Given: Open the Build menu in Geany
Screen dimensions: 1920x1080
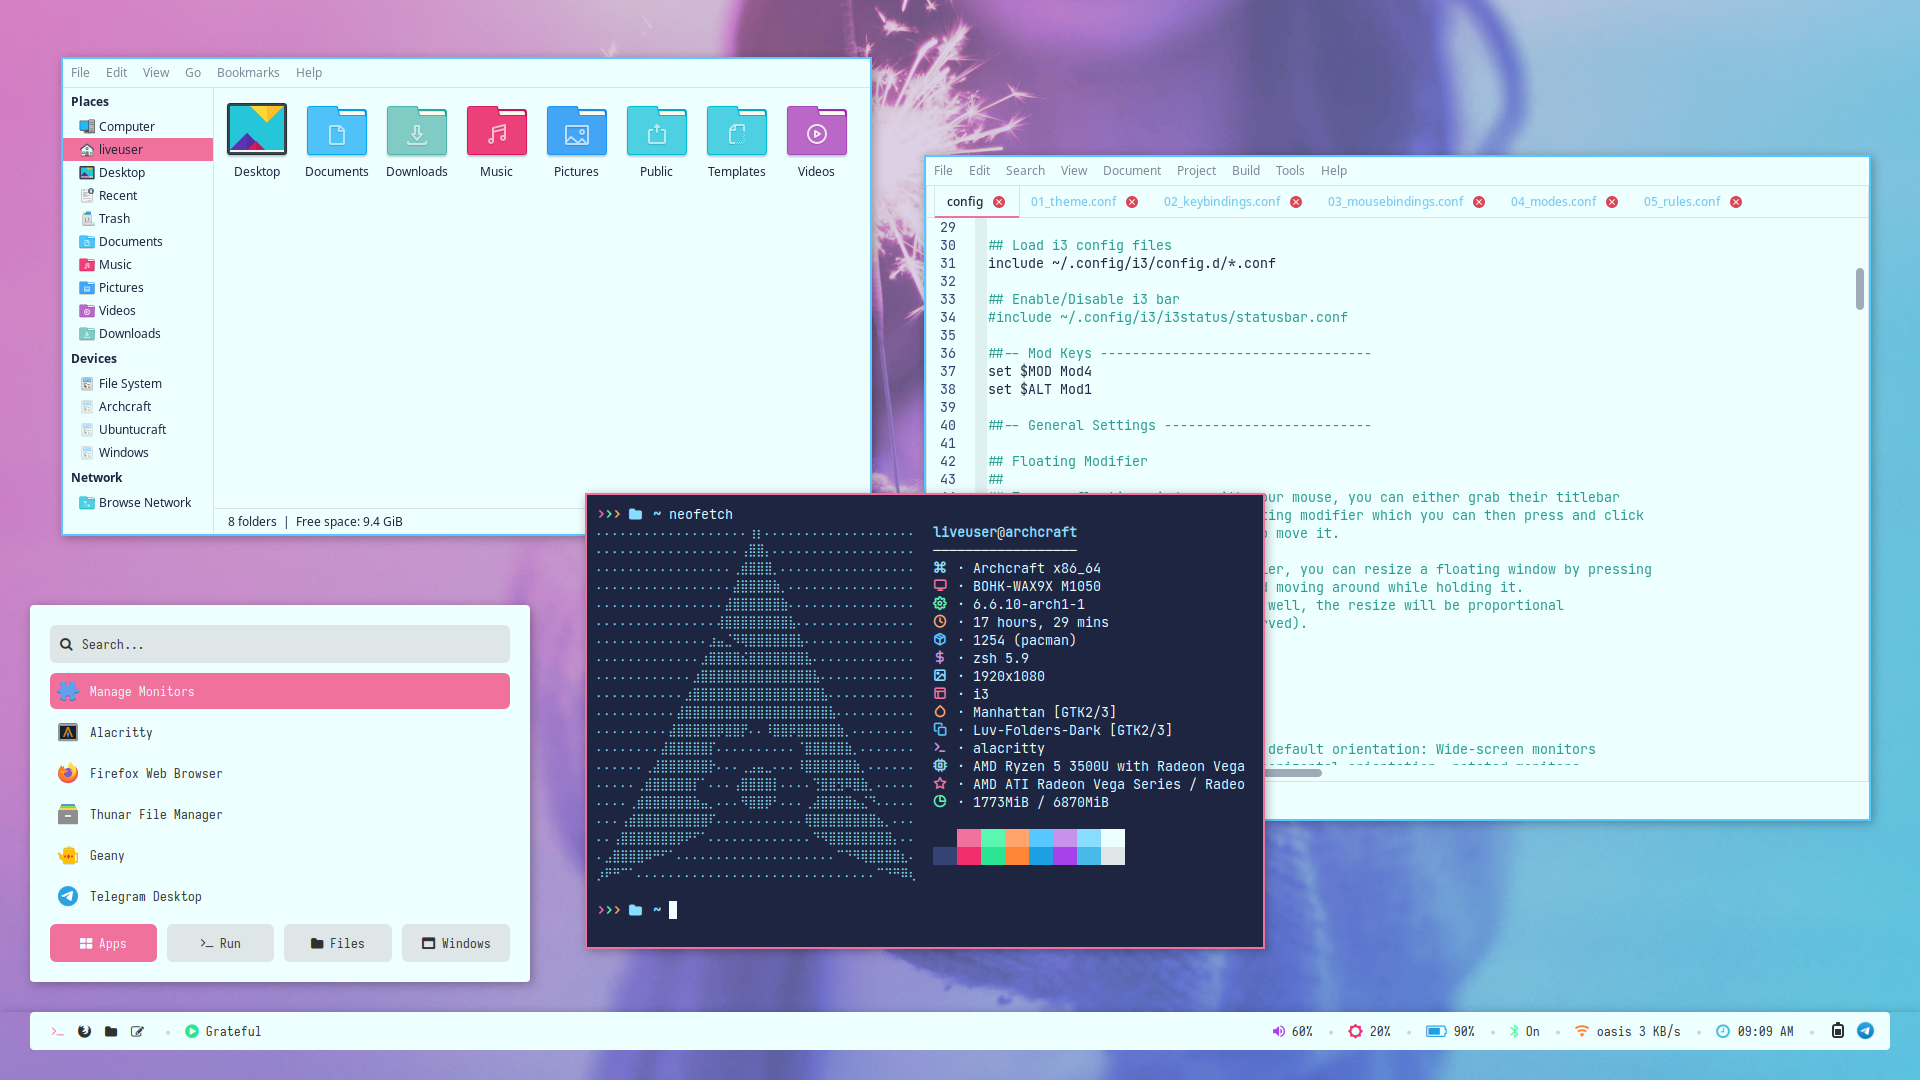Looking at the screenshot, I should point(1245,171).
